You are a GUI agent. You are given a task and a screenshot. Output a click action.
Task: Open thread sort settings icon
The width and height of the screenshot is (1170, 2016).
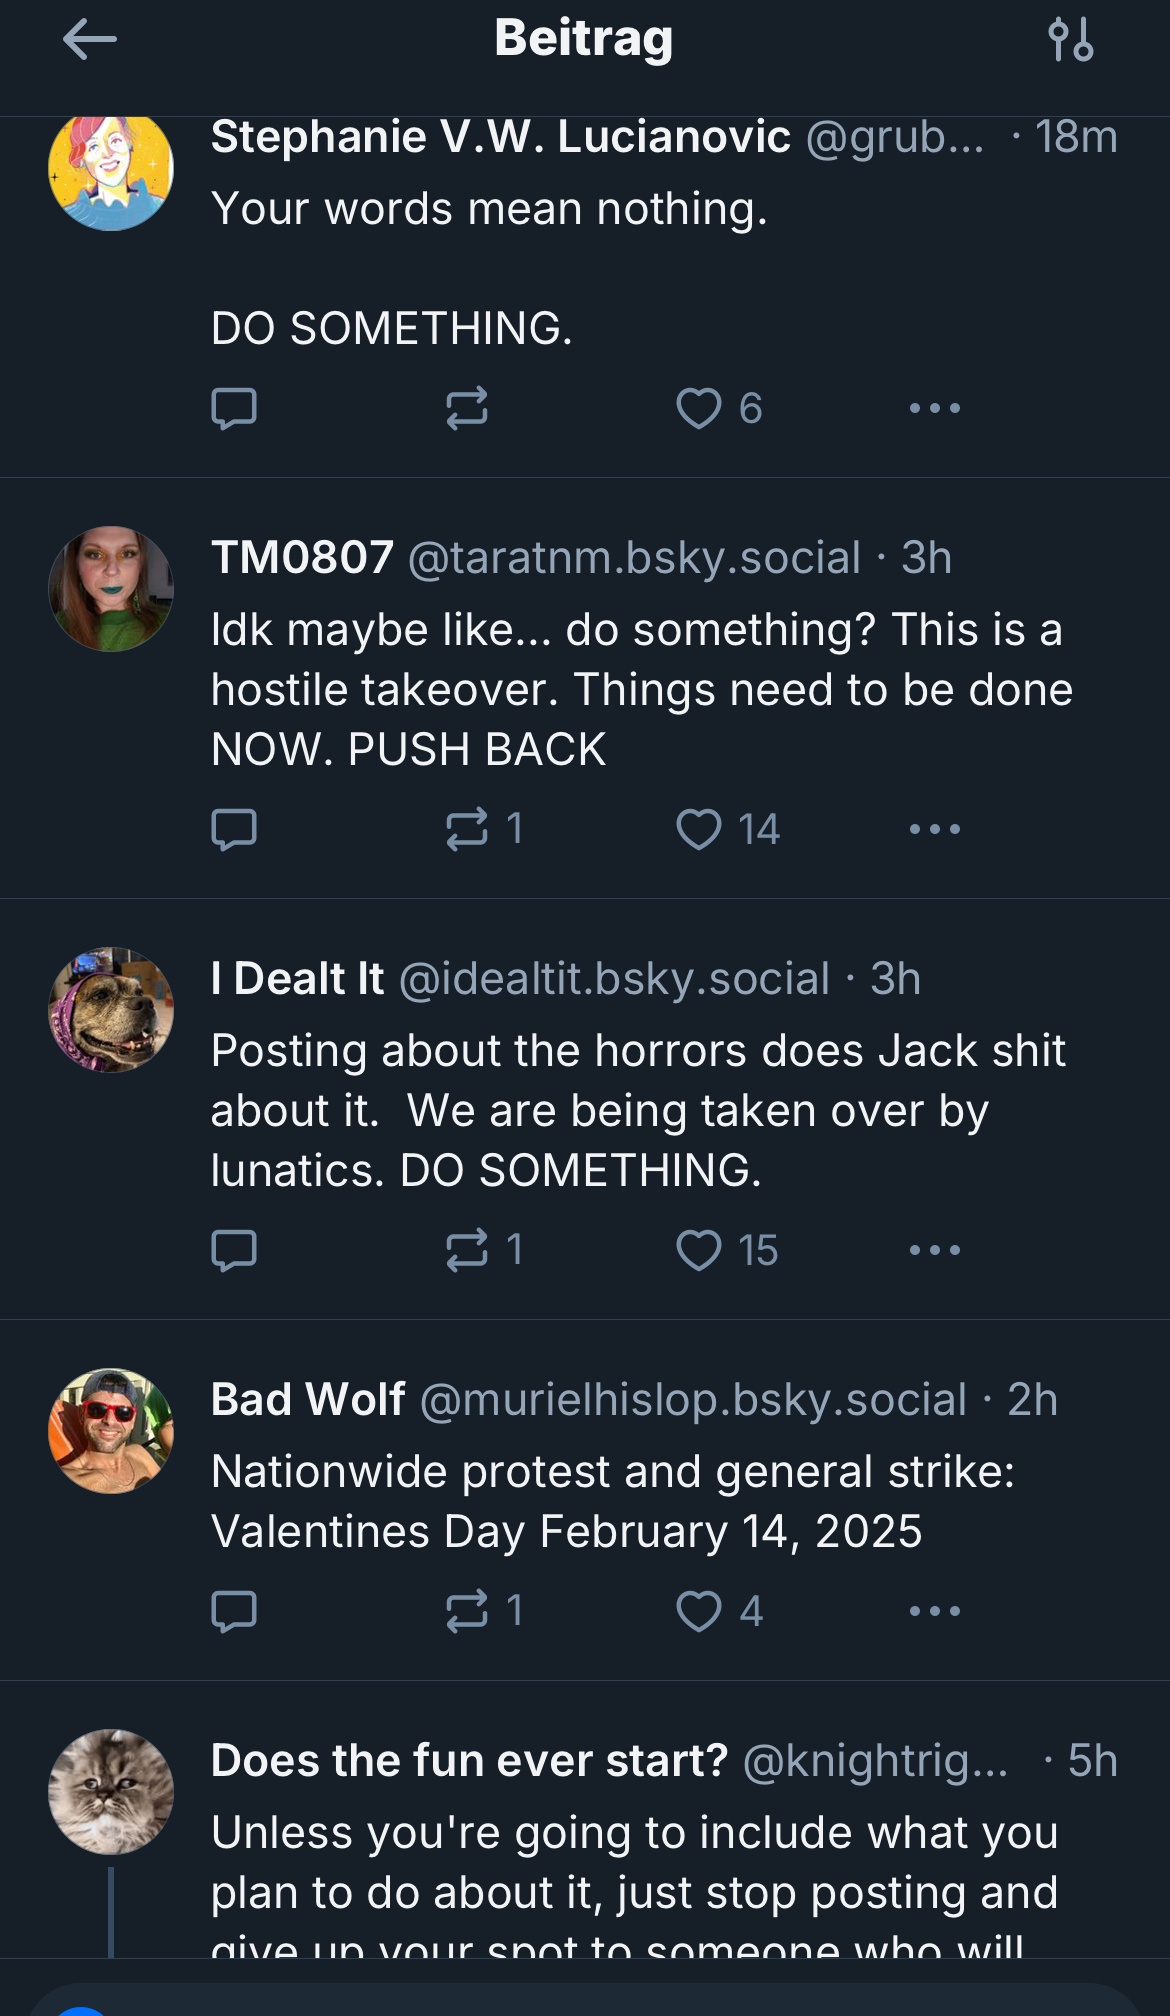(1070, 40)
